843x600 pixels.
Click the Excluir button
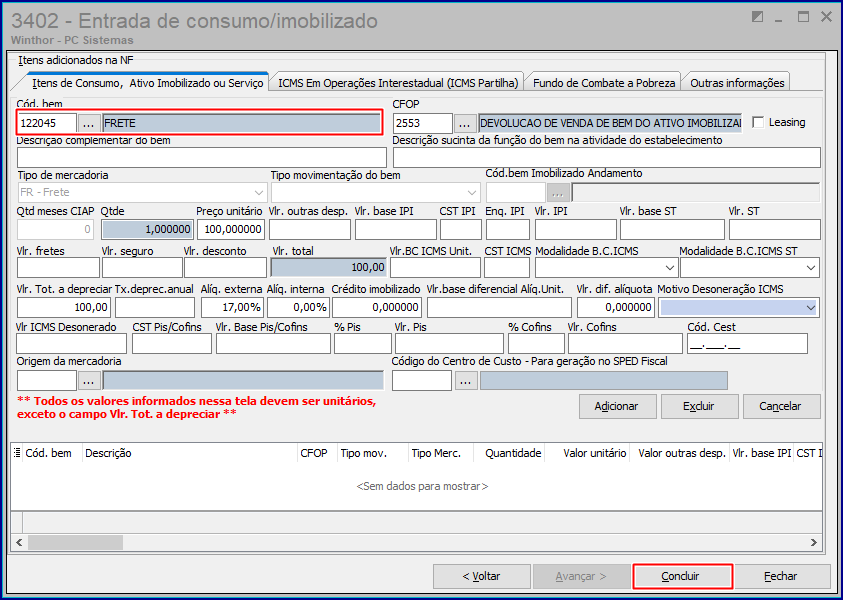[x=699, y=406]
